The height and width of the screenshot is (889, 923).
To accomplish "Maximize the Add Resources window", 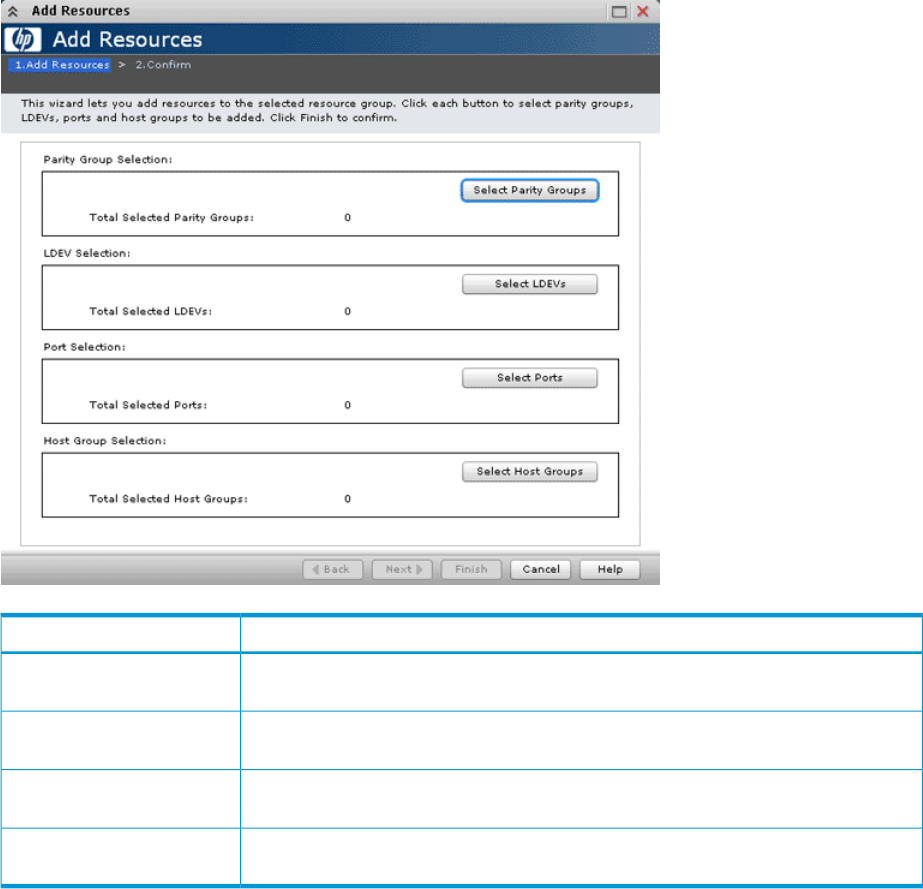I will pos(619,12).
